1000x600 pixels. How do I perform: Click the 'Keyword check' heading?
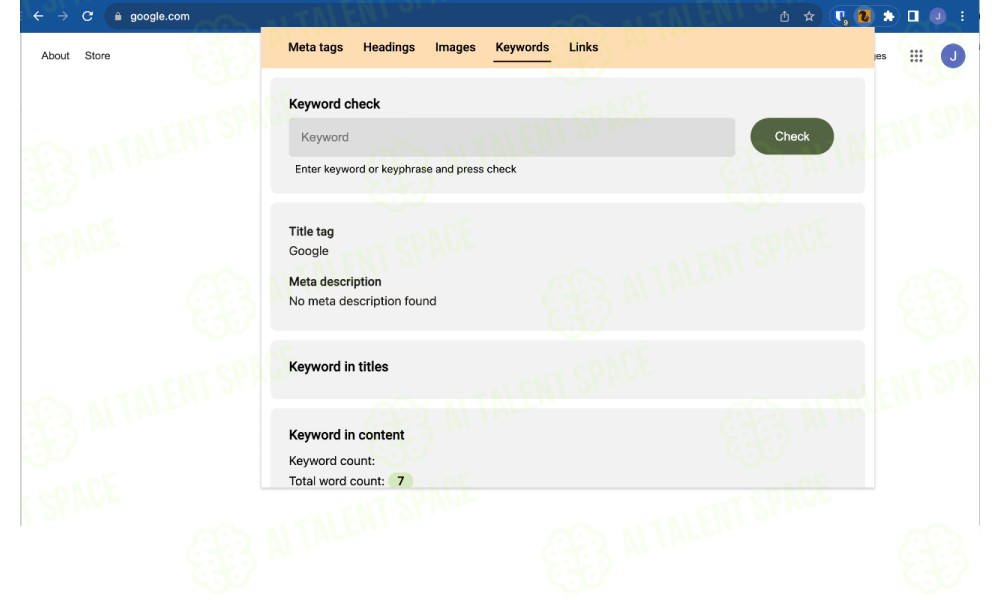pyautogui.click(x=334, y=104)
